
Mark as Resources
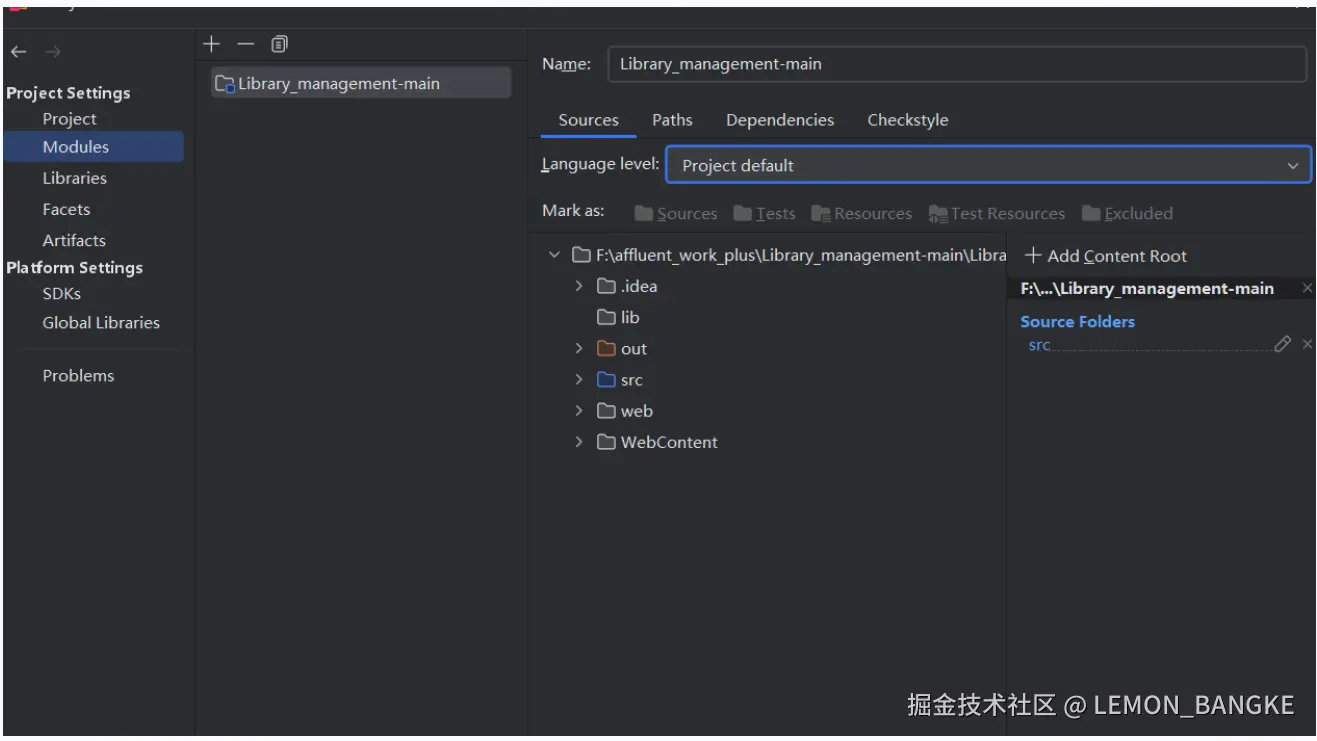(x=861, y=213)
